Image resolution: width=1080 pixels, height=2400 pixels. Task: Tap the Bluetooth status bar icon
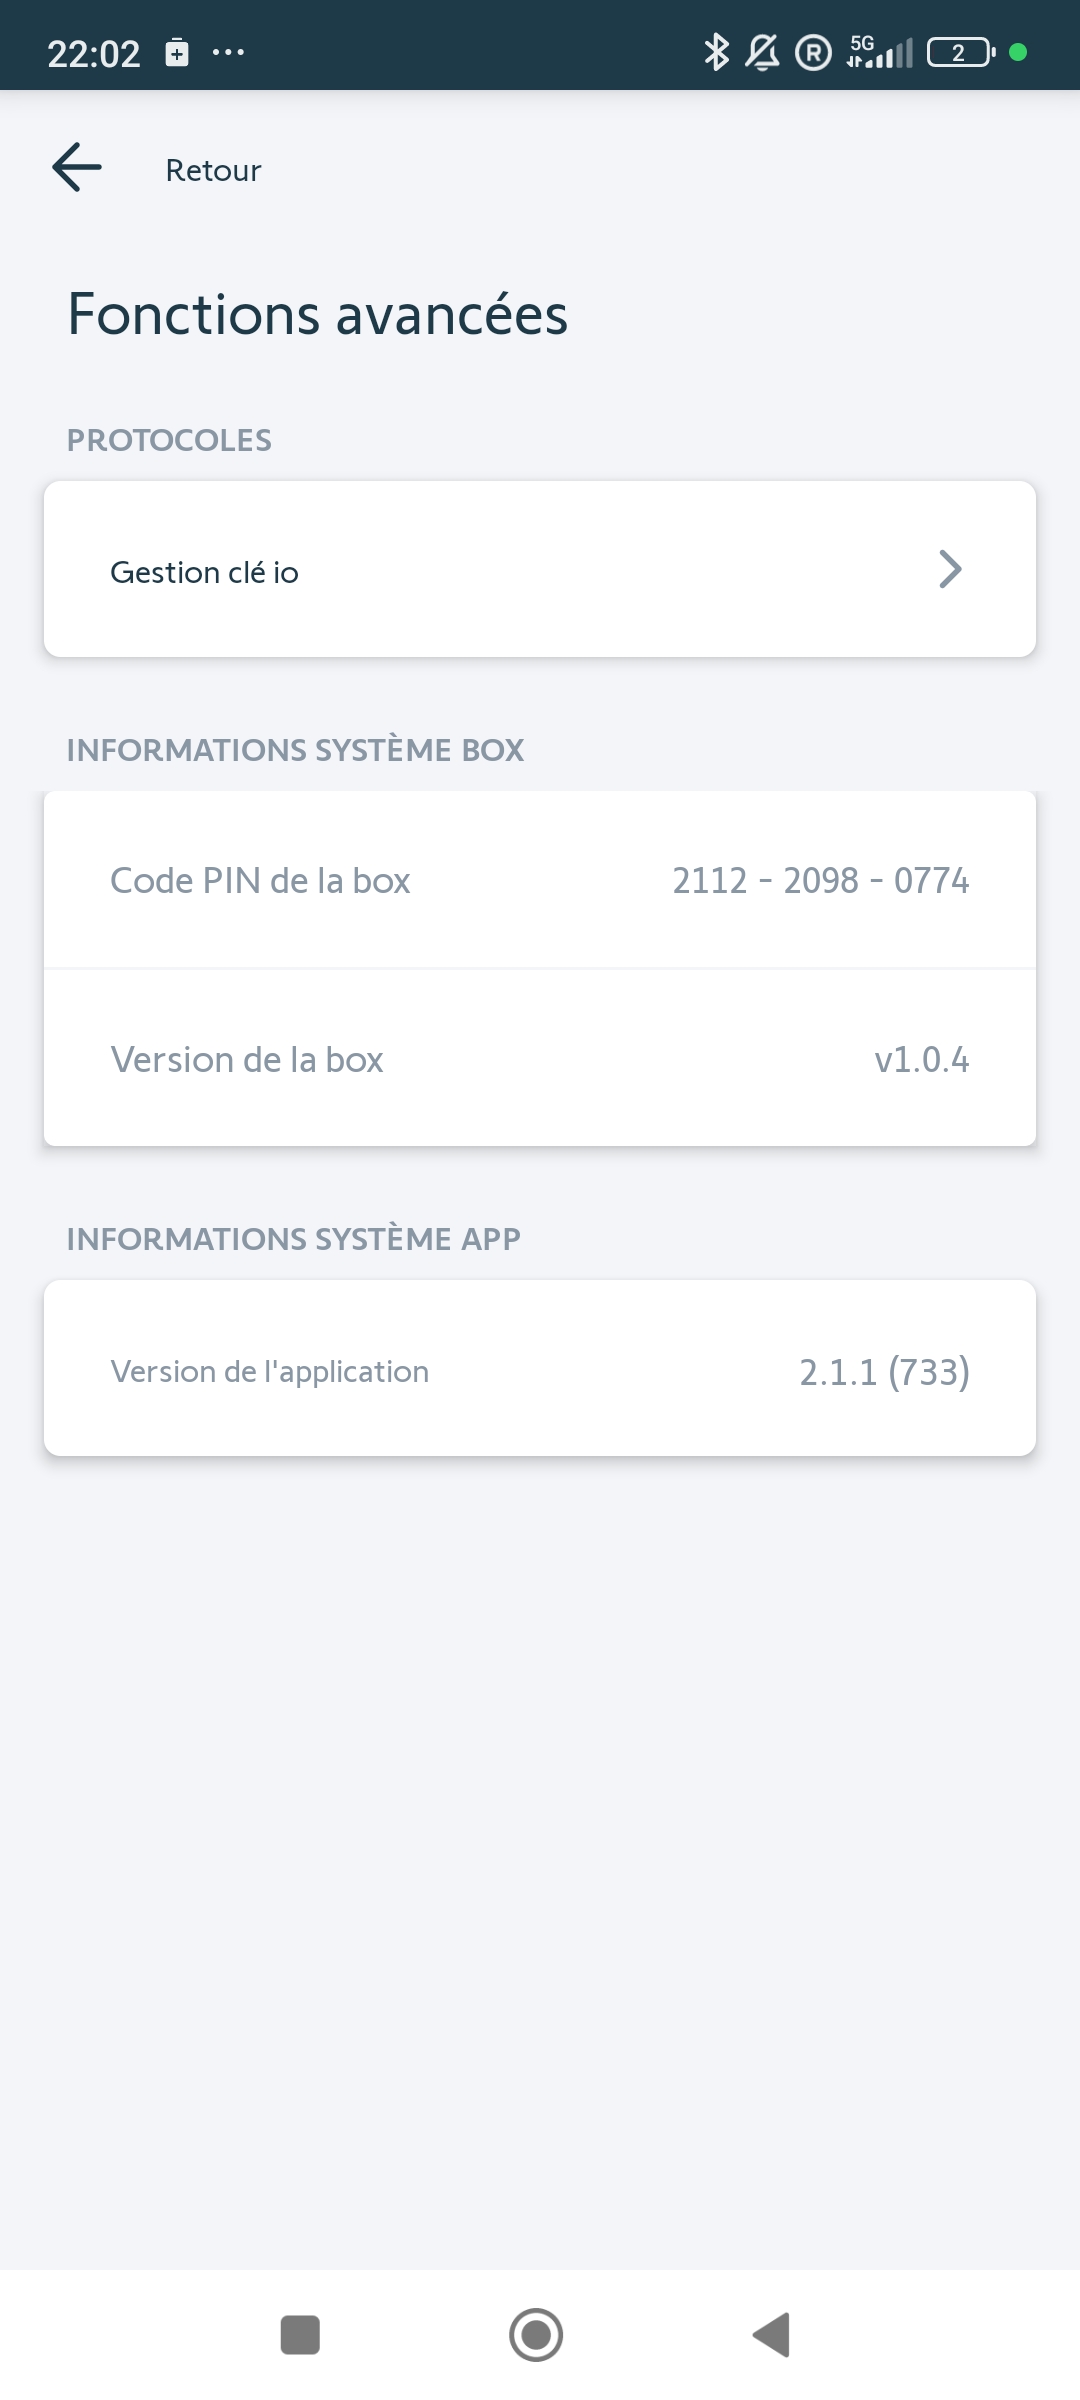pos(716,52)
